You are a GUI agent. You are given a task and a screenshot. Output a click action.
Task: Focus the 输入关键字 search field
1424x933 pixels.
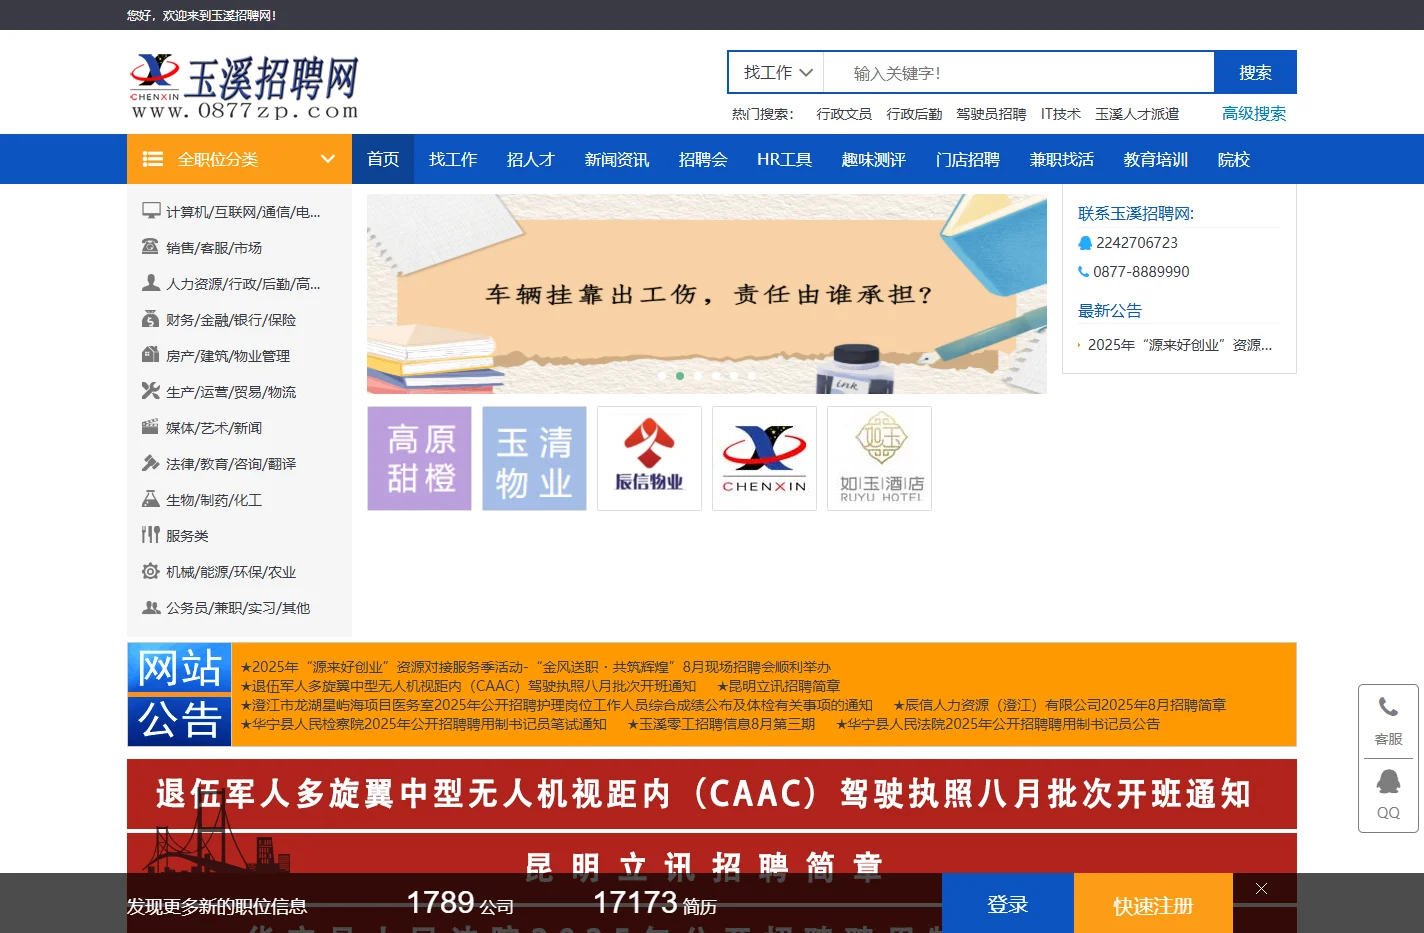click(1019, 73)
